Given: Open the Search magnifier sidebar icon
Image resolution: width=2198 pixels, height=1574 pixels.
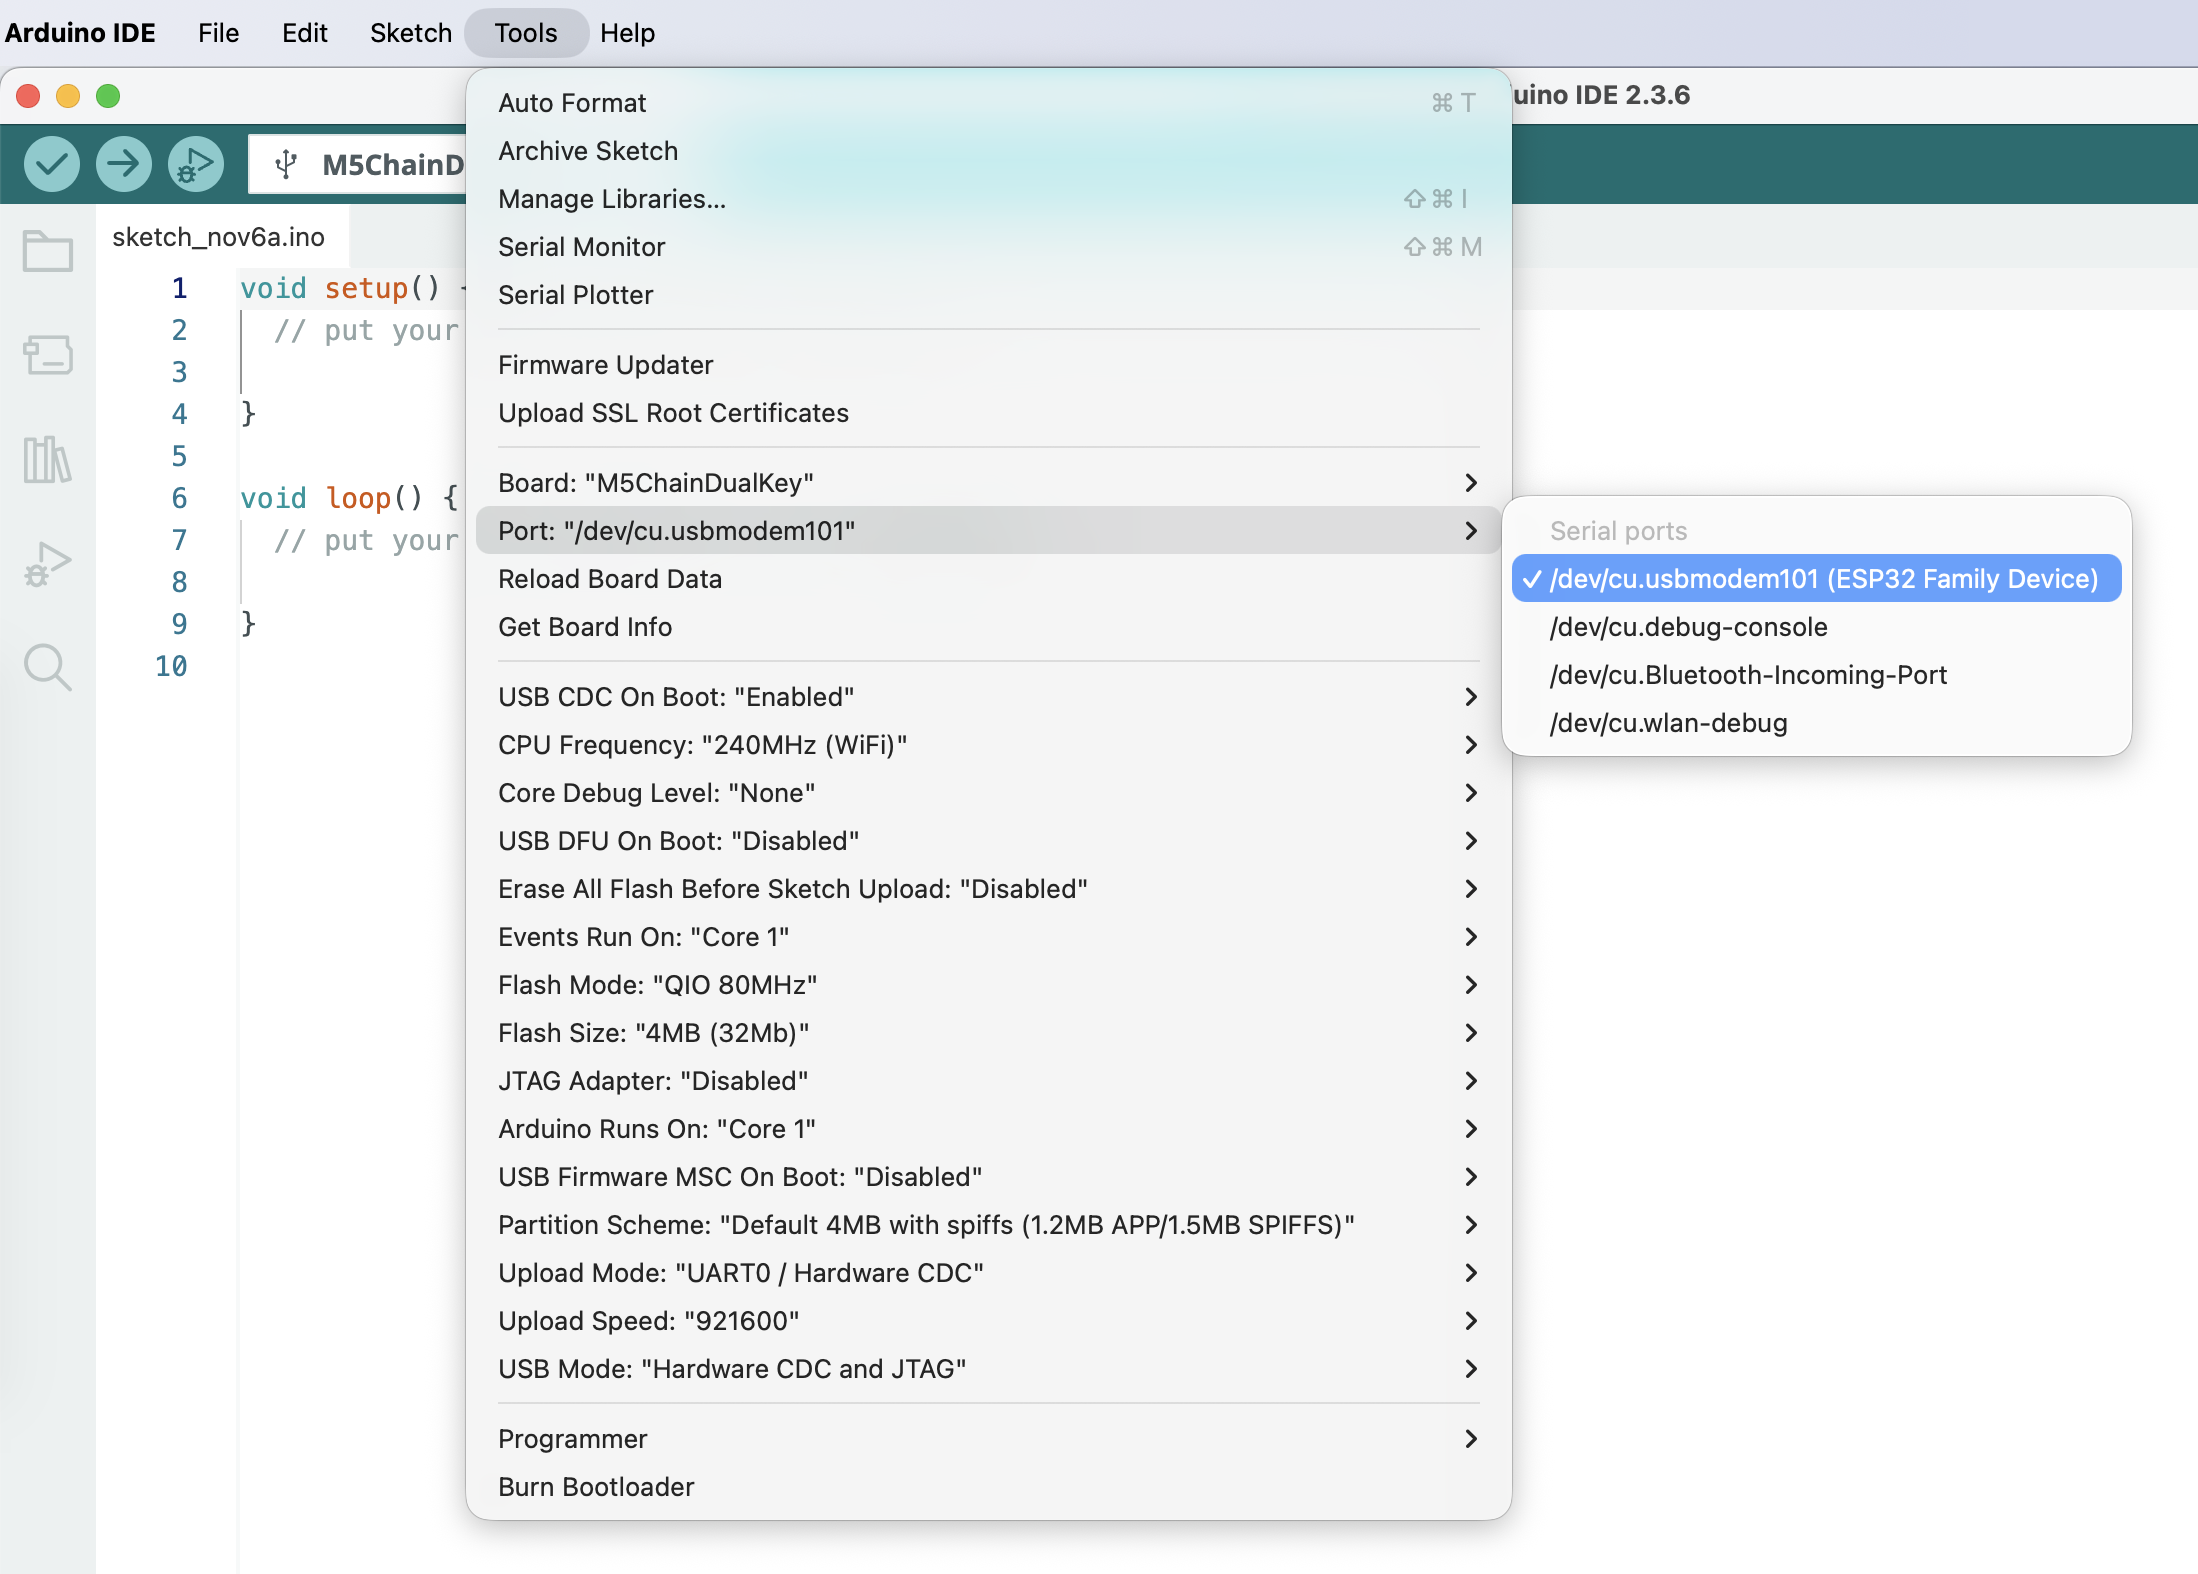Looking at the screenshot, I should (47, 667).
